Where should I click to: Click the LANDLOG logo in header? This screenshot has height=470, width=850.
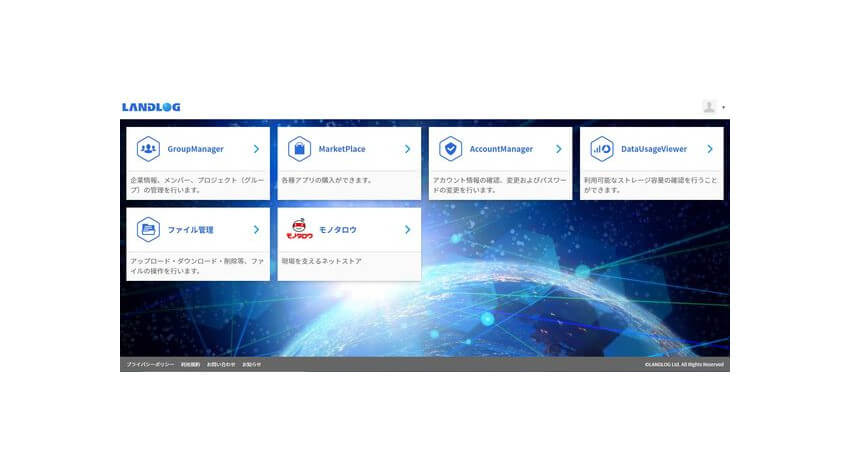pyautogui.click(x=151, y=107)
